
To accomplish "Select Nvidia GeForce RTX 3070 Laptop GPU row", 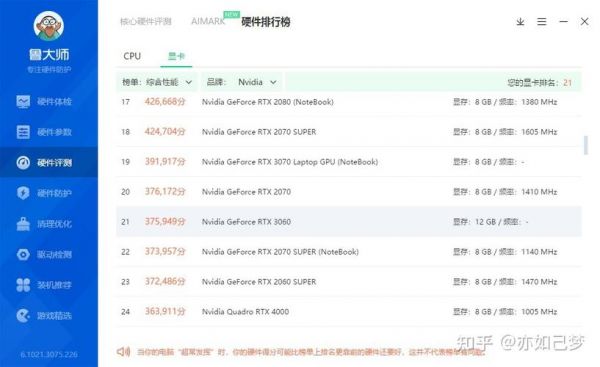I will click(349, 162).
